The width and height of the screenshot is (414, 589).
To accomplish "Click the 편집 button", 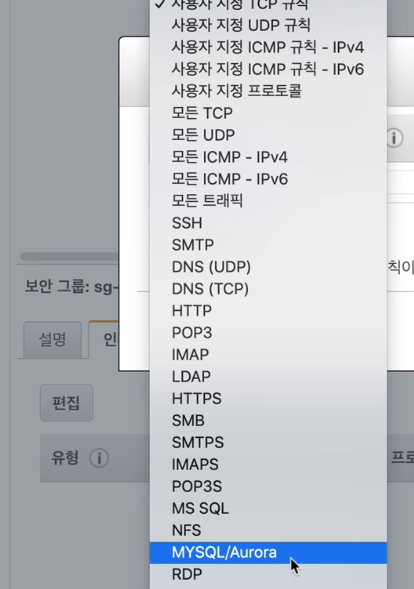I will tap(66, 403).
